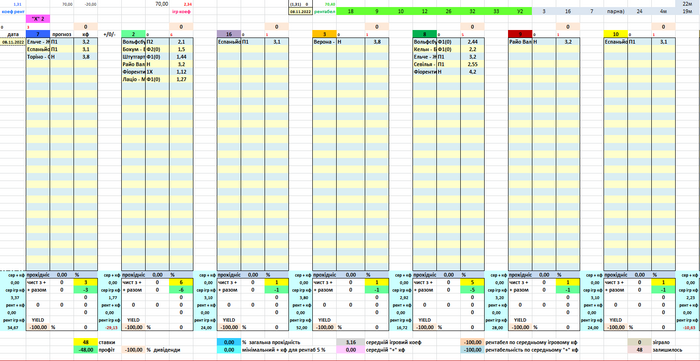
Task: Click the green profit cell -48,00
Action: click(85, 349)
